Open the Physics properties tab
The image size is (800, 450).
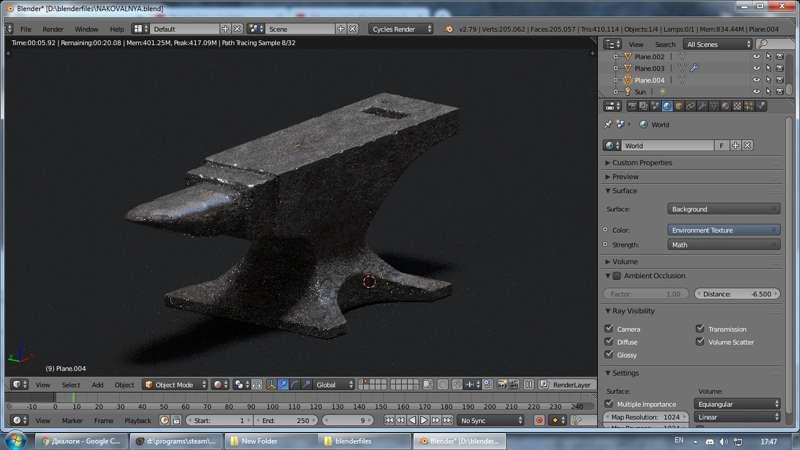761,106
